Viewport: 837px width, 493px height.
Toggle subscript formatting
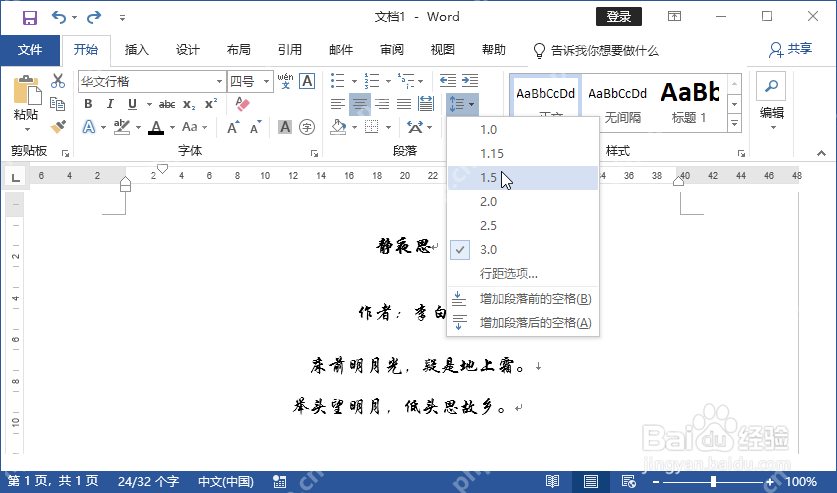(189, 104)
